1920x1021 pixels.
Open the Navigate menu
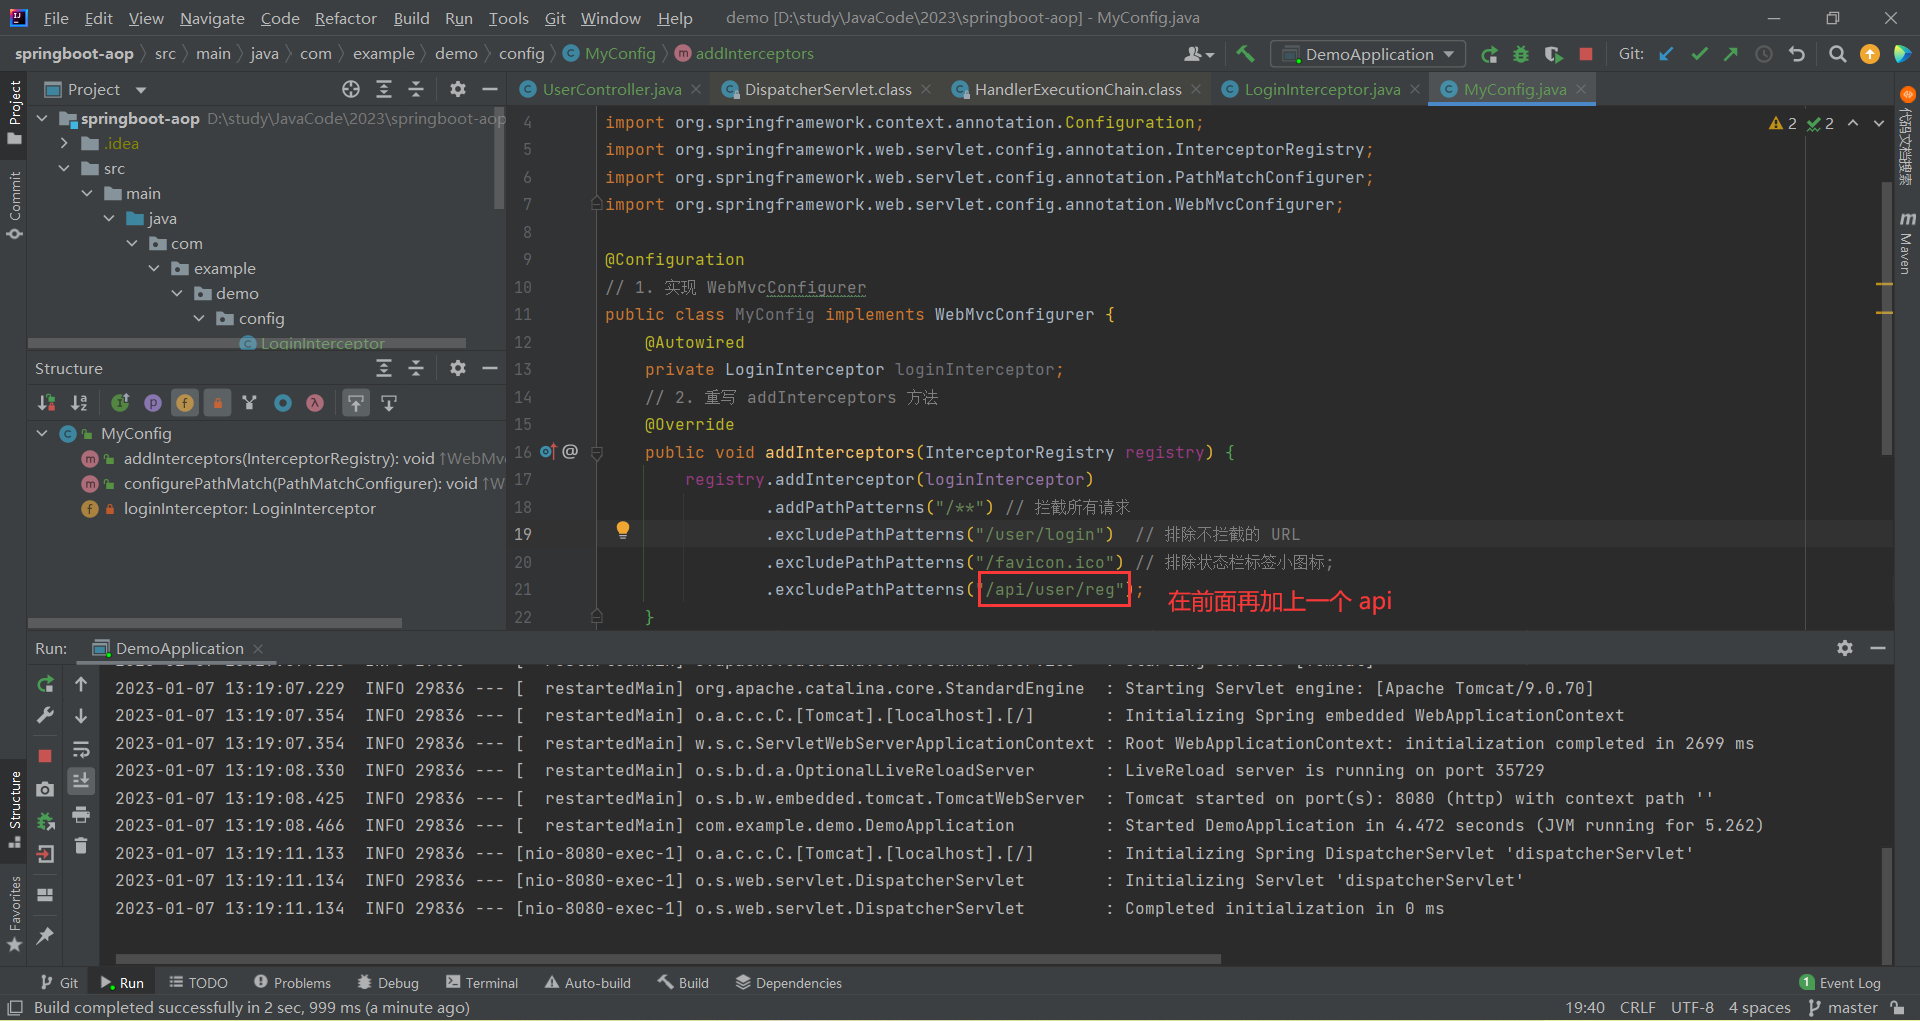(212, 18)
